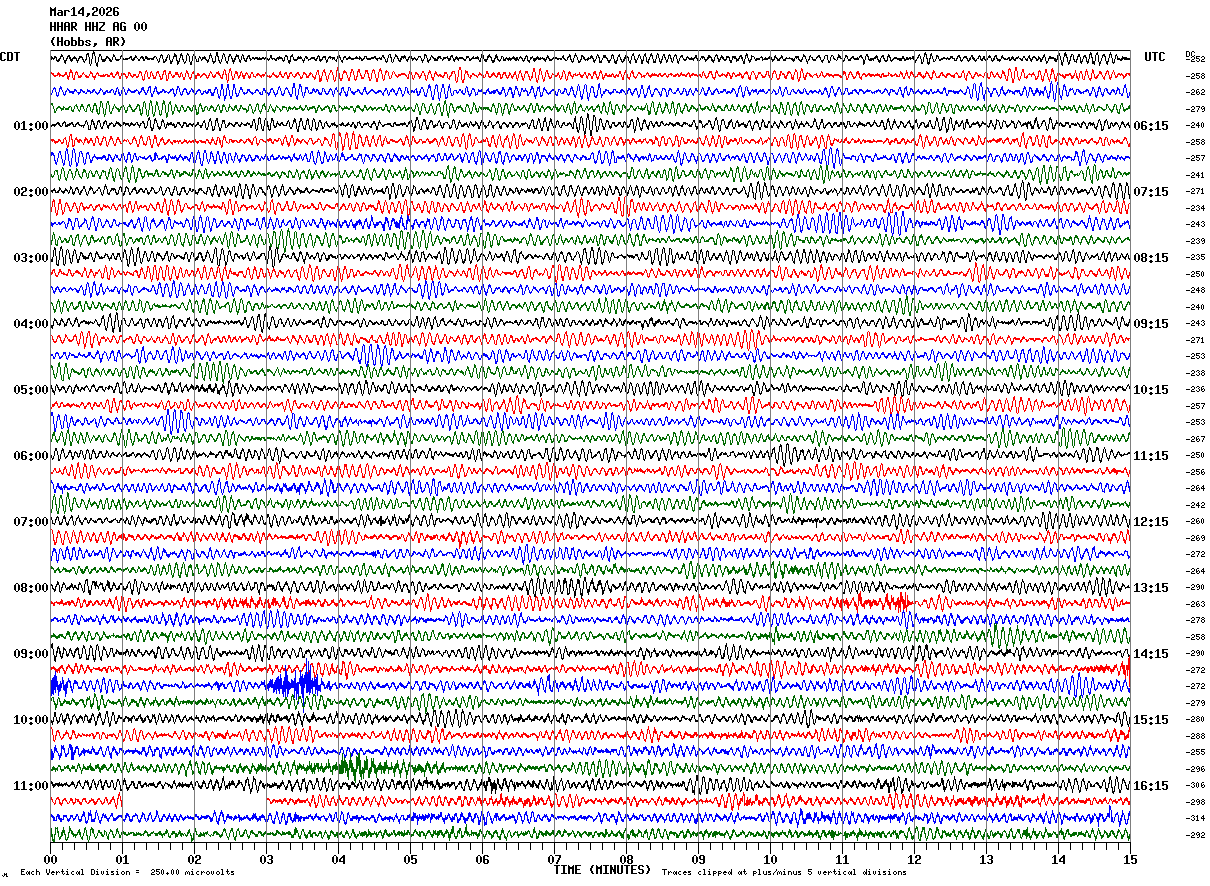The height and width of the screenshot is (886, 1210).
Task: Click minute axis tick "01"
Action: [122, 859]
